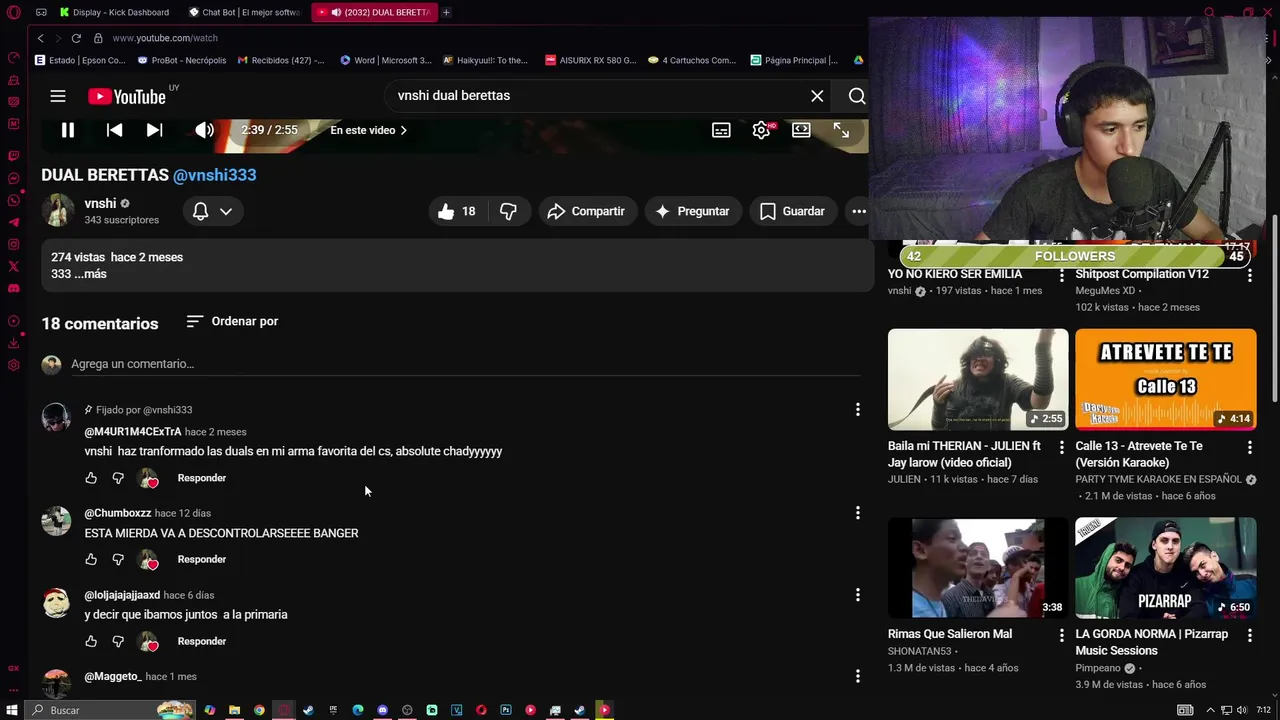
Task: Expand the description with '...más'
Action: point(90,274)
